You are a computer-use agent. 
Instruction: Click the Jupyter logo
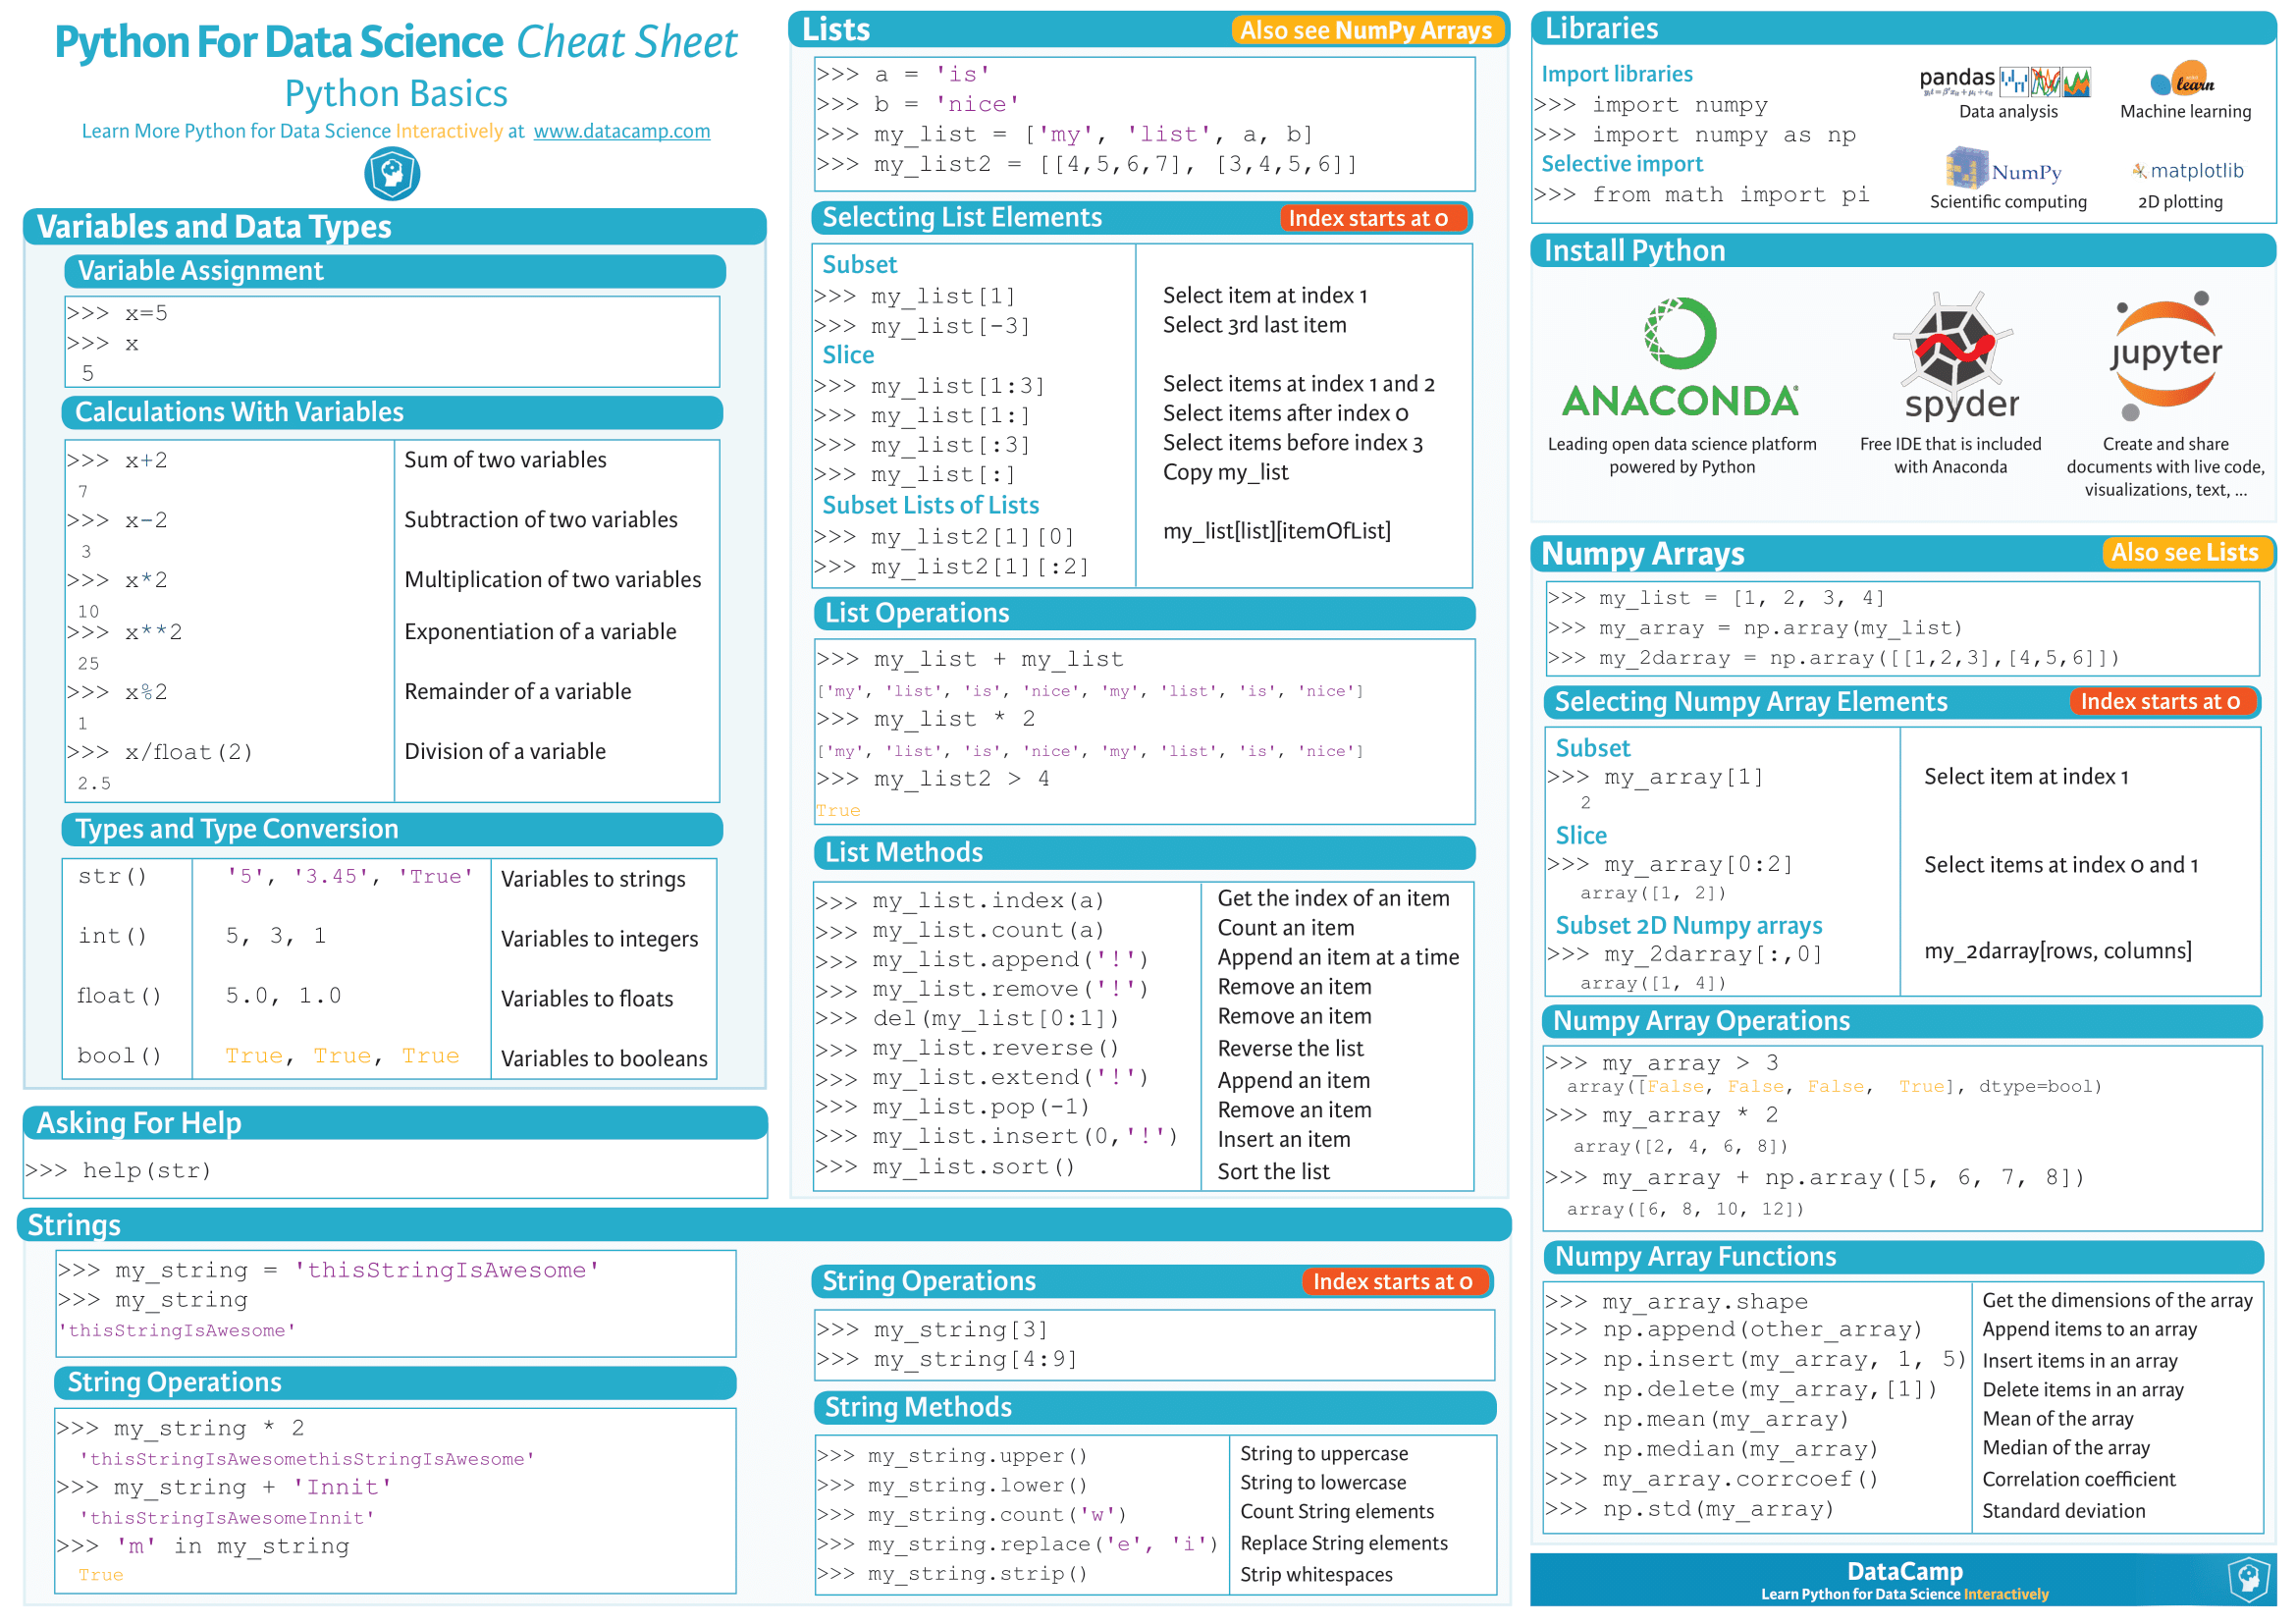pos(2165,354)
